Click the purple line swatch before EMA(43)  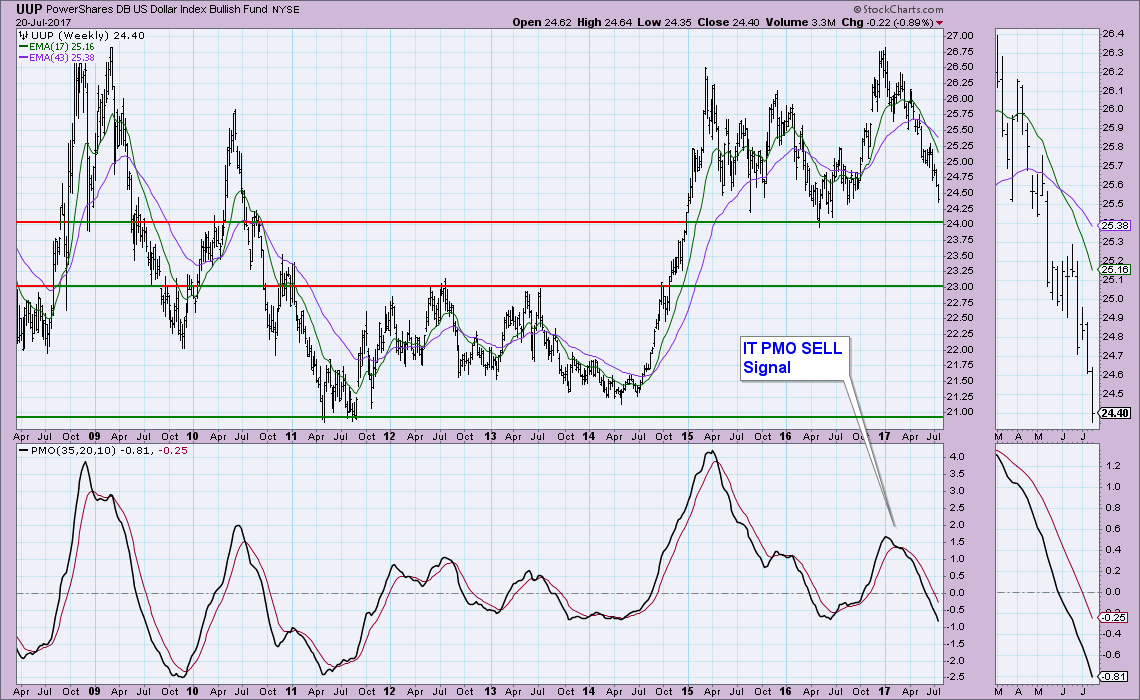tap(23, 57)
